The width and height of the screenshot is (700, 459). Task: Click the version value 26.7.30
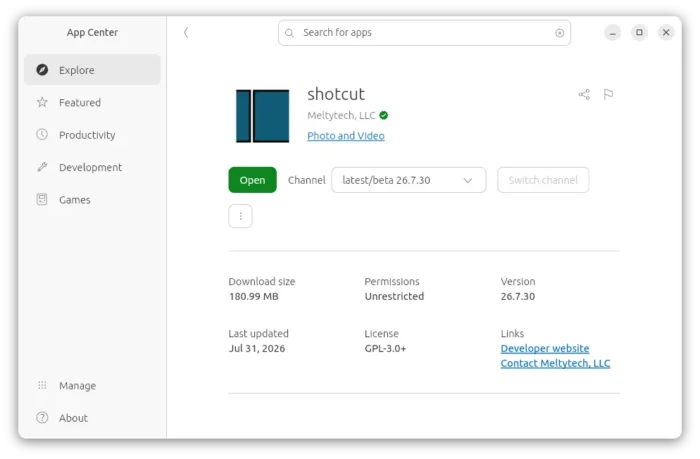(517, 296)
